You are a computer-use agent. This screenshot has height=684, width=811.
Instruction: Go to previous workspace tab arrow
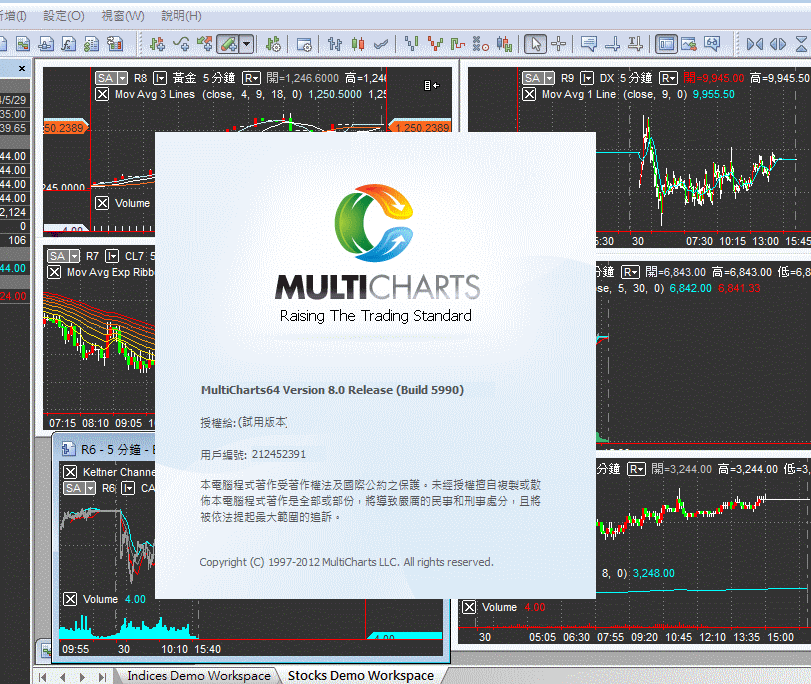[x=63, y=677]
